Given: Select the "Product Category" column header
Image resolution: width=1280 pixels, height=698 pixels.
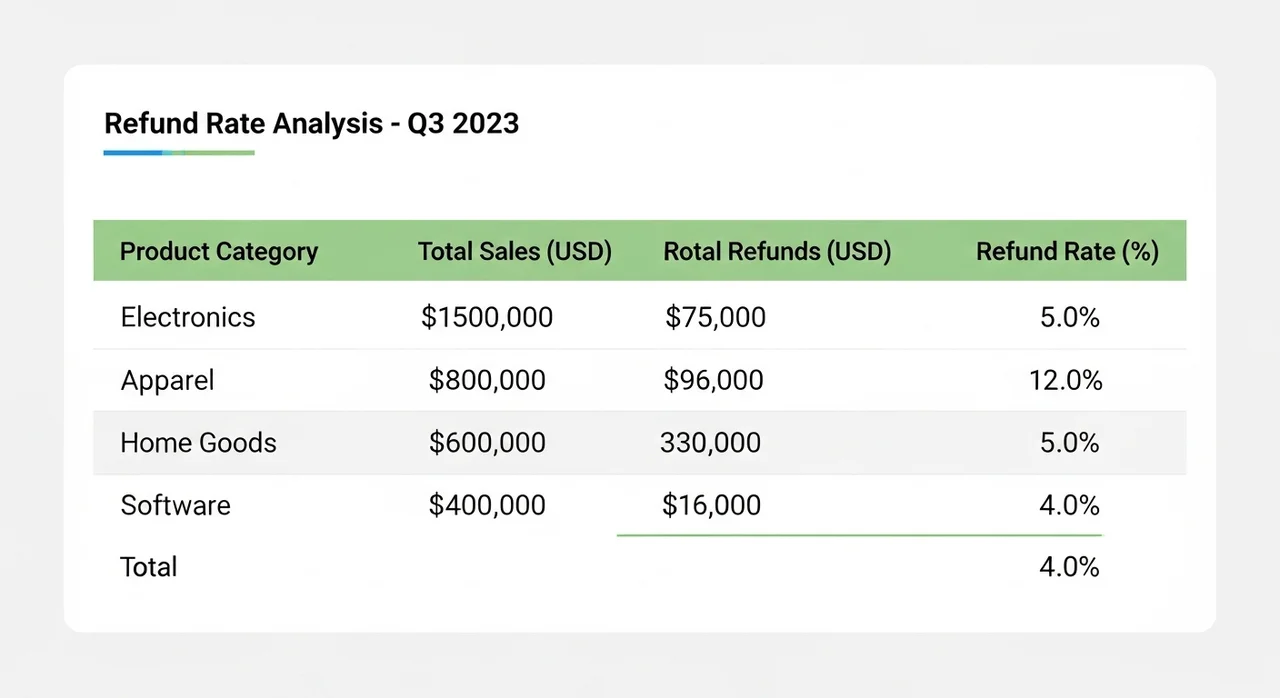Looking at the screenshot, I should (219, 251).
